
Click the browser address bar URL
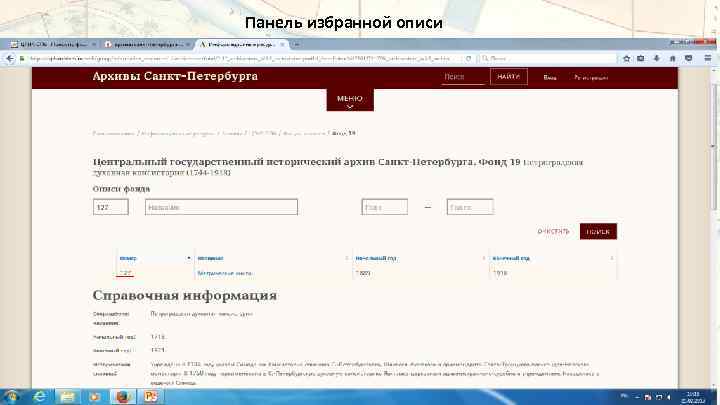[241, 58]
